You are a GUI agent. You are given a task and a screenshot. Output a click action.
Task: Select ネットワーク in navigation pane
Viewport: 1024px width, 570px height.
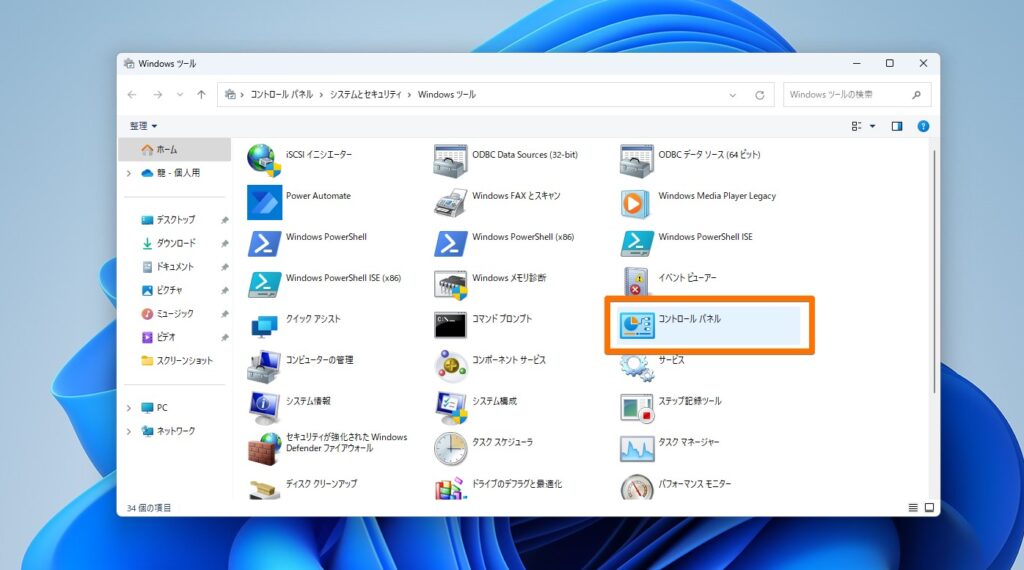168,432
